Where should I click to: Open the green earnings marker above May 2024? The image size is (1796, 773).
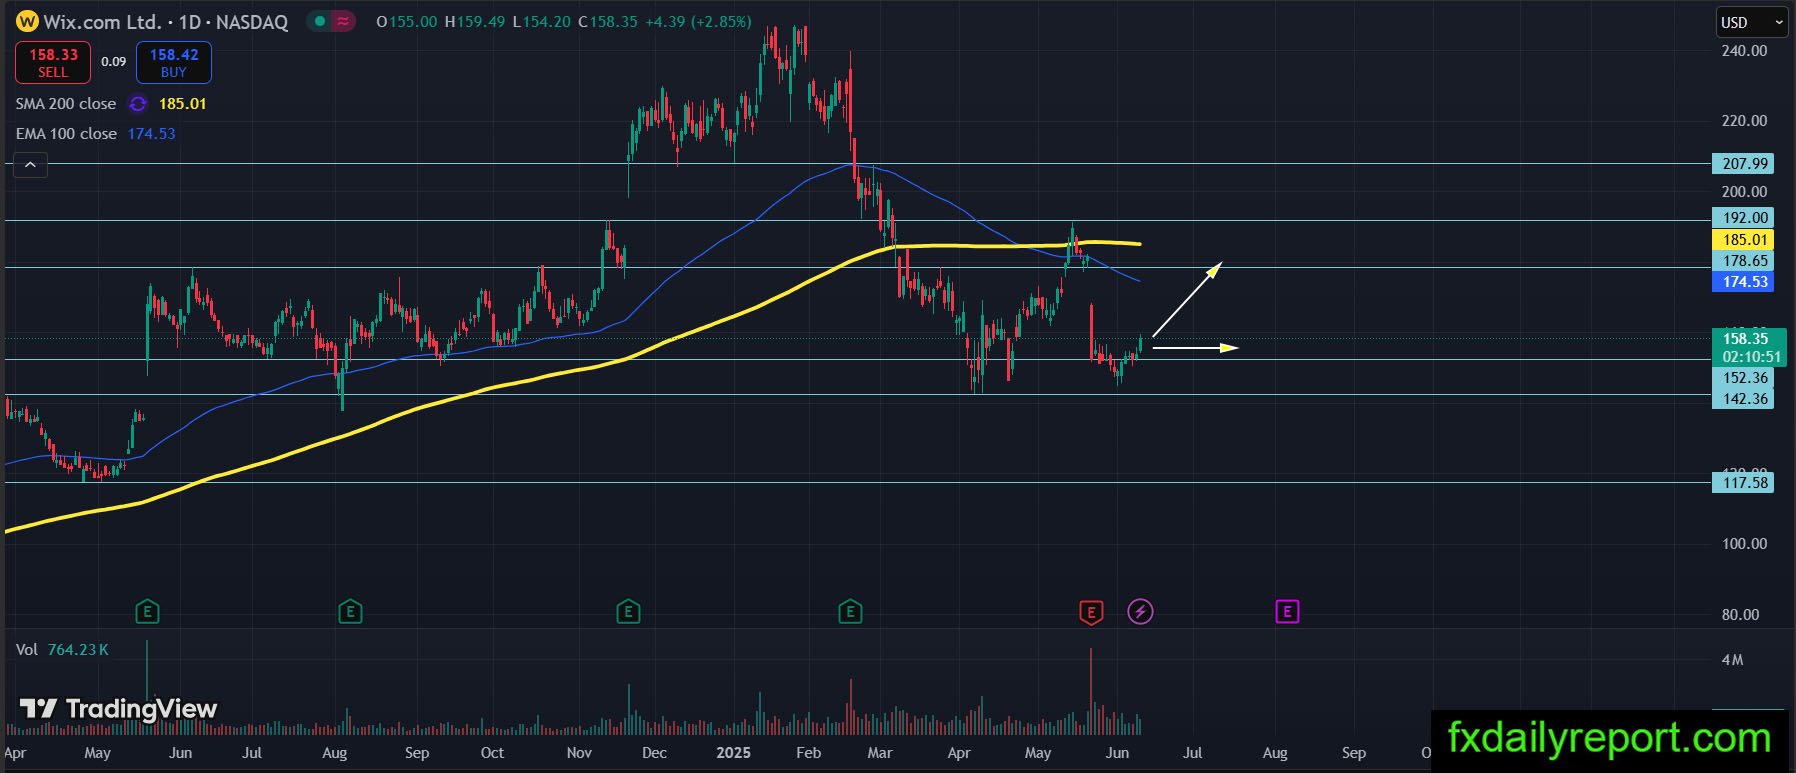[147, 611]
